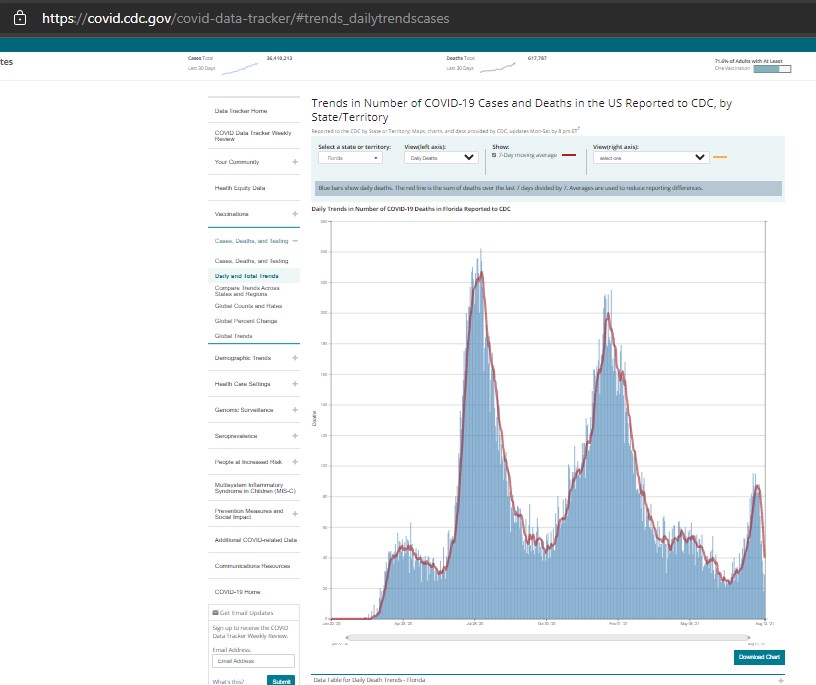This screenshot has width=816, height=685.
Task: Click the Download Chart button
Action: tap(758, 657)
